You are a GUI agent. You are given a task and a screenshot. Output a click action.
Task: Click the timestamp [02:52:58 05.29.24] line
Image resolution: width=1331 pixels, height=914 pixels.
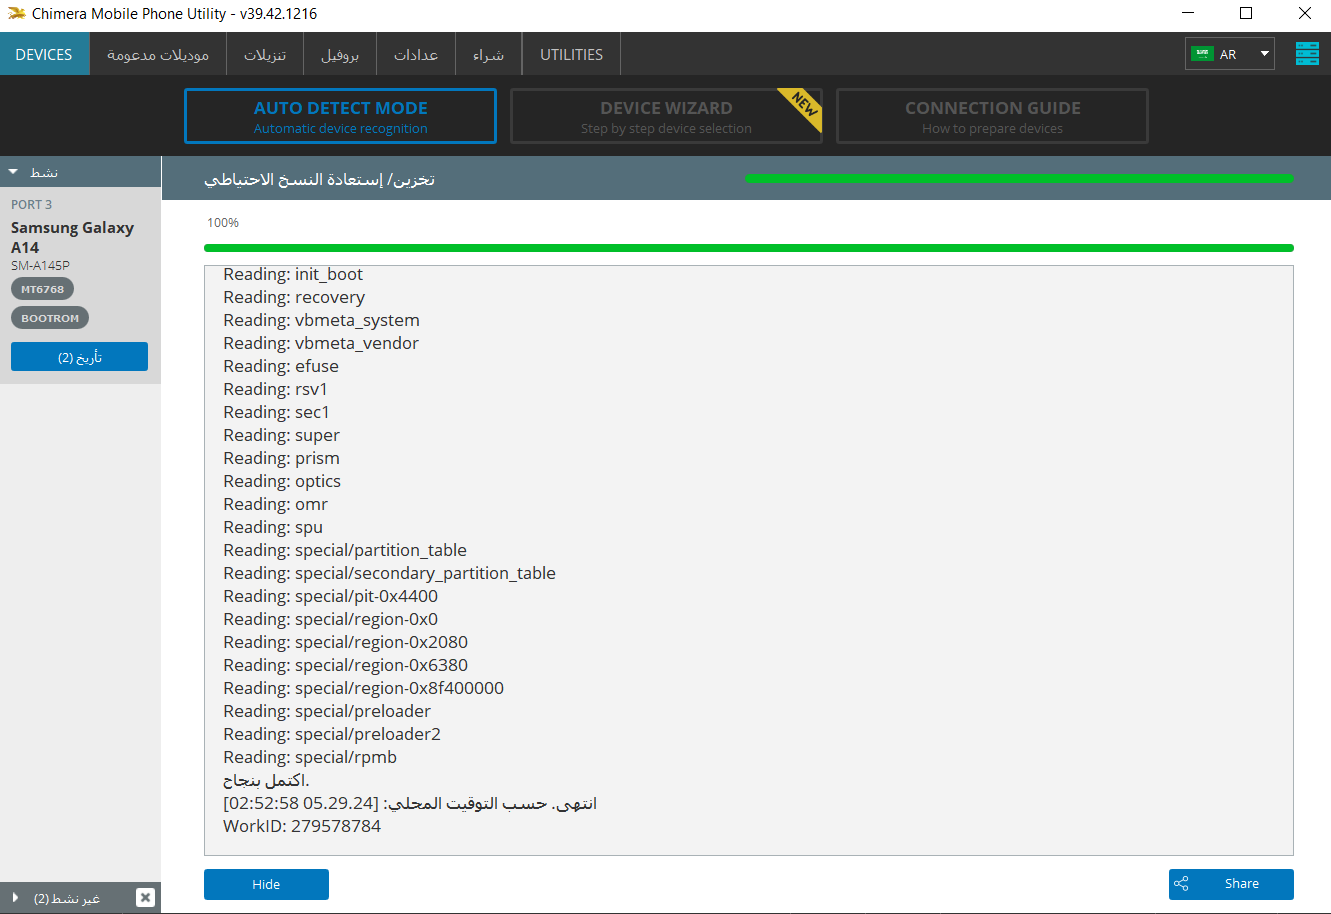tap(410, 803)
